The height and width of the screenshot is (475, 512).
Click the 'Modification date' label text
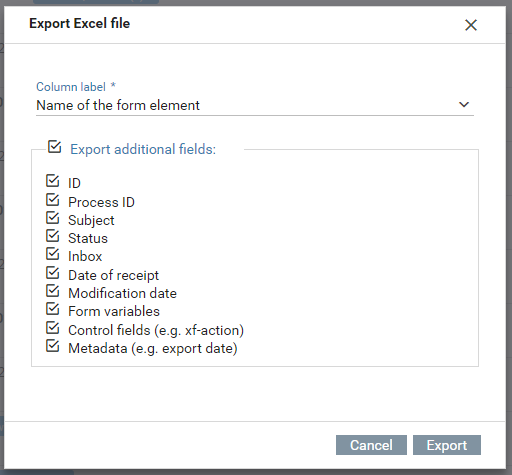(x=122, y=293)
